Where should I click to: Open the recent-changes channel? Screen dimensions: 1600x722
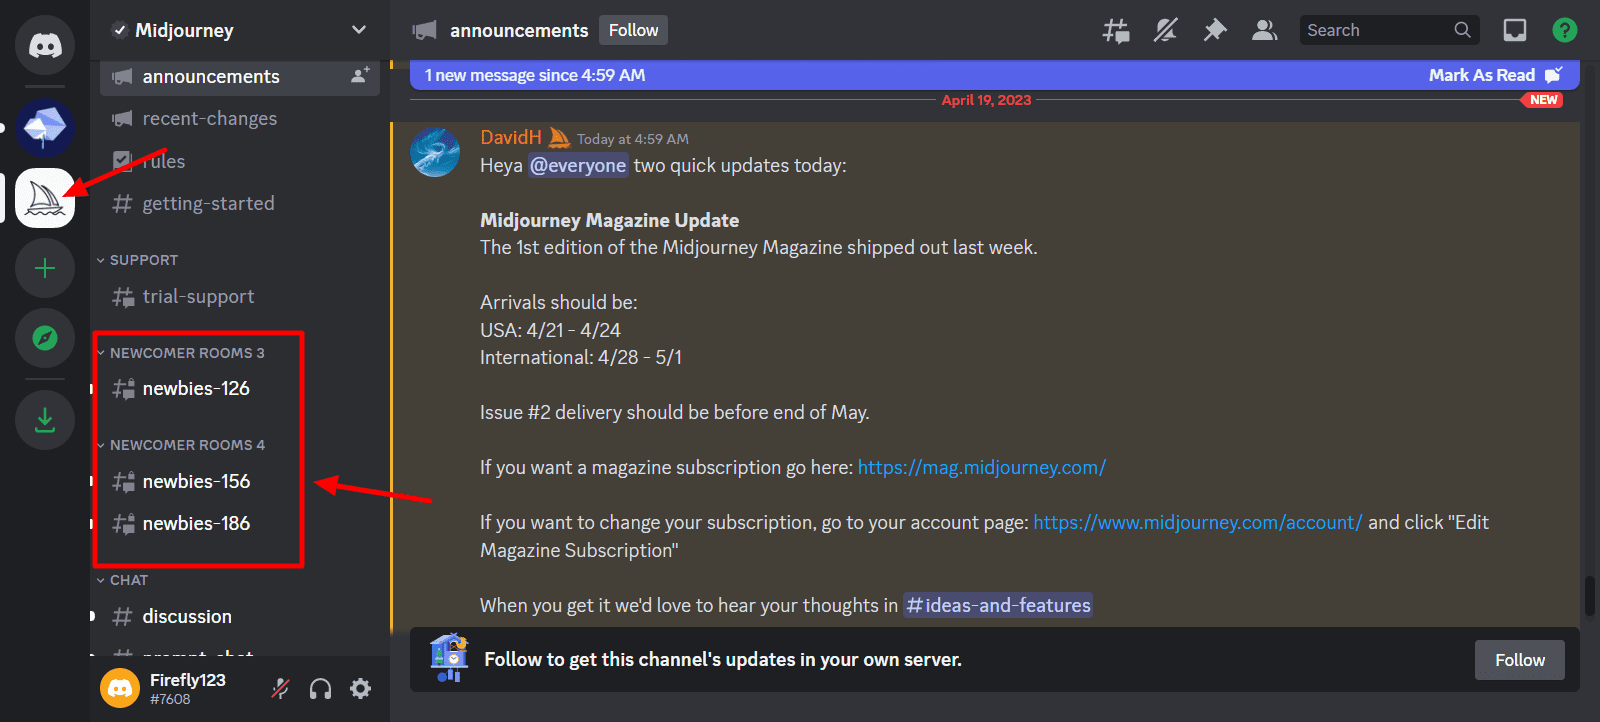240,119
